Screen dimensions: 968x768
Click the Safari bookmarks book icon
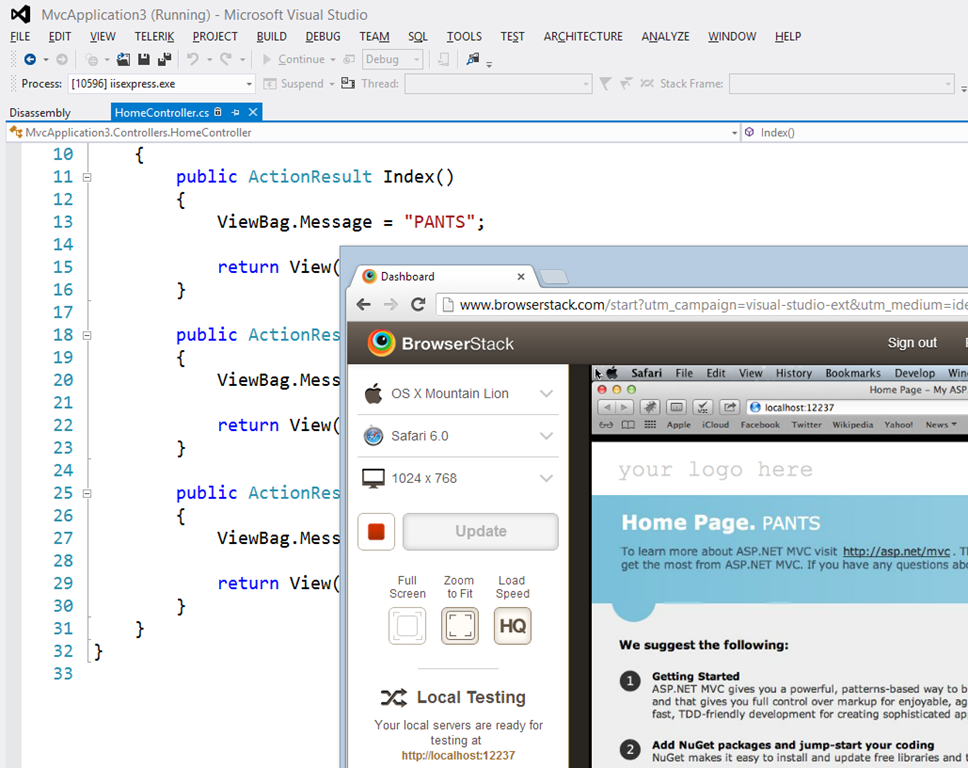pos(628,425)
